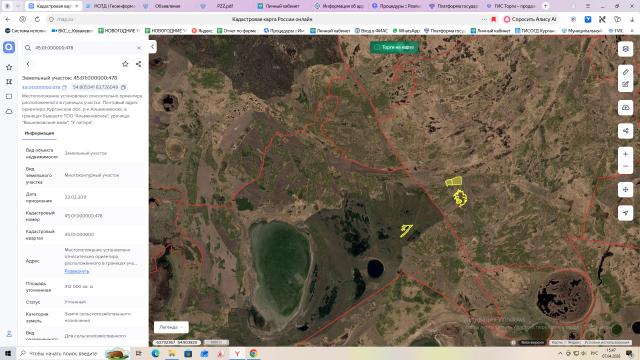This screenshot has width=640, height=360.
Task: Open File Explorer from taskbar
Action: 172,353
